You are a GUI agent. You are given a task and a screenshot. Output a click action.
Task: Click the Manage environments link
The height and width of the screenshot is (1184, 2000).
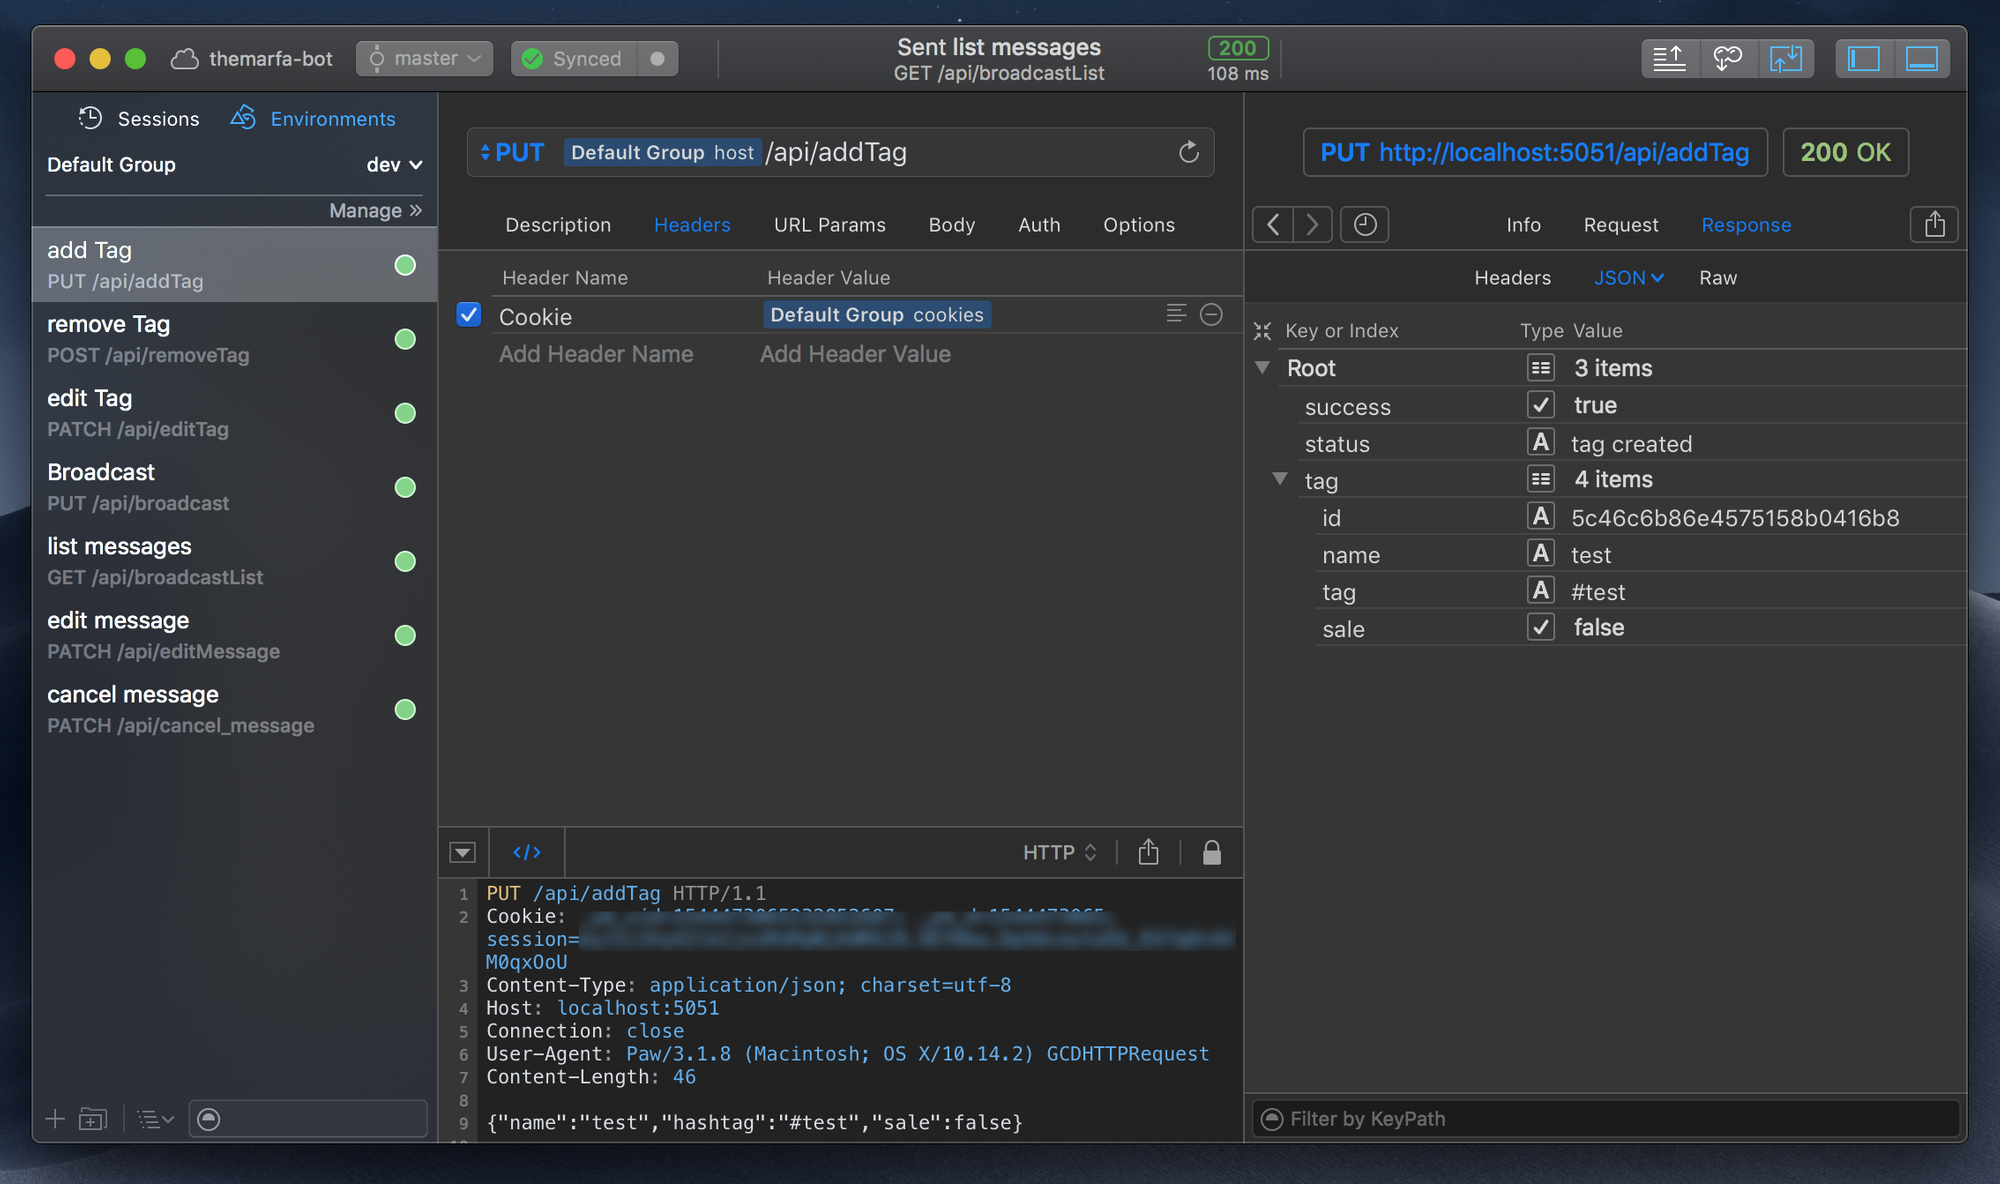pyautogui.click(x=375, y=211)
